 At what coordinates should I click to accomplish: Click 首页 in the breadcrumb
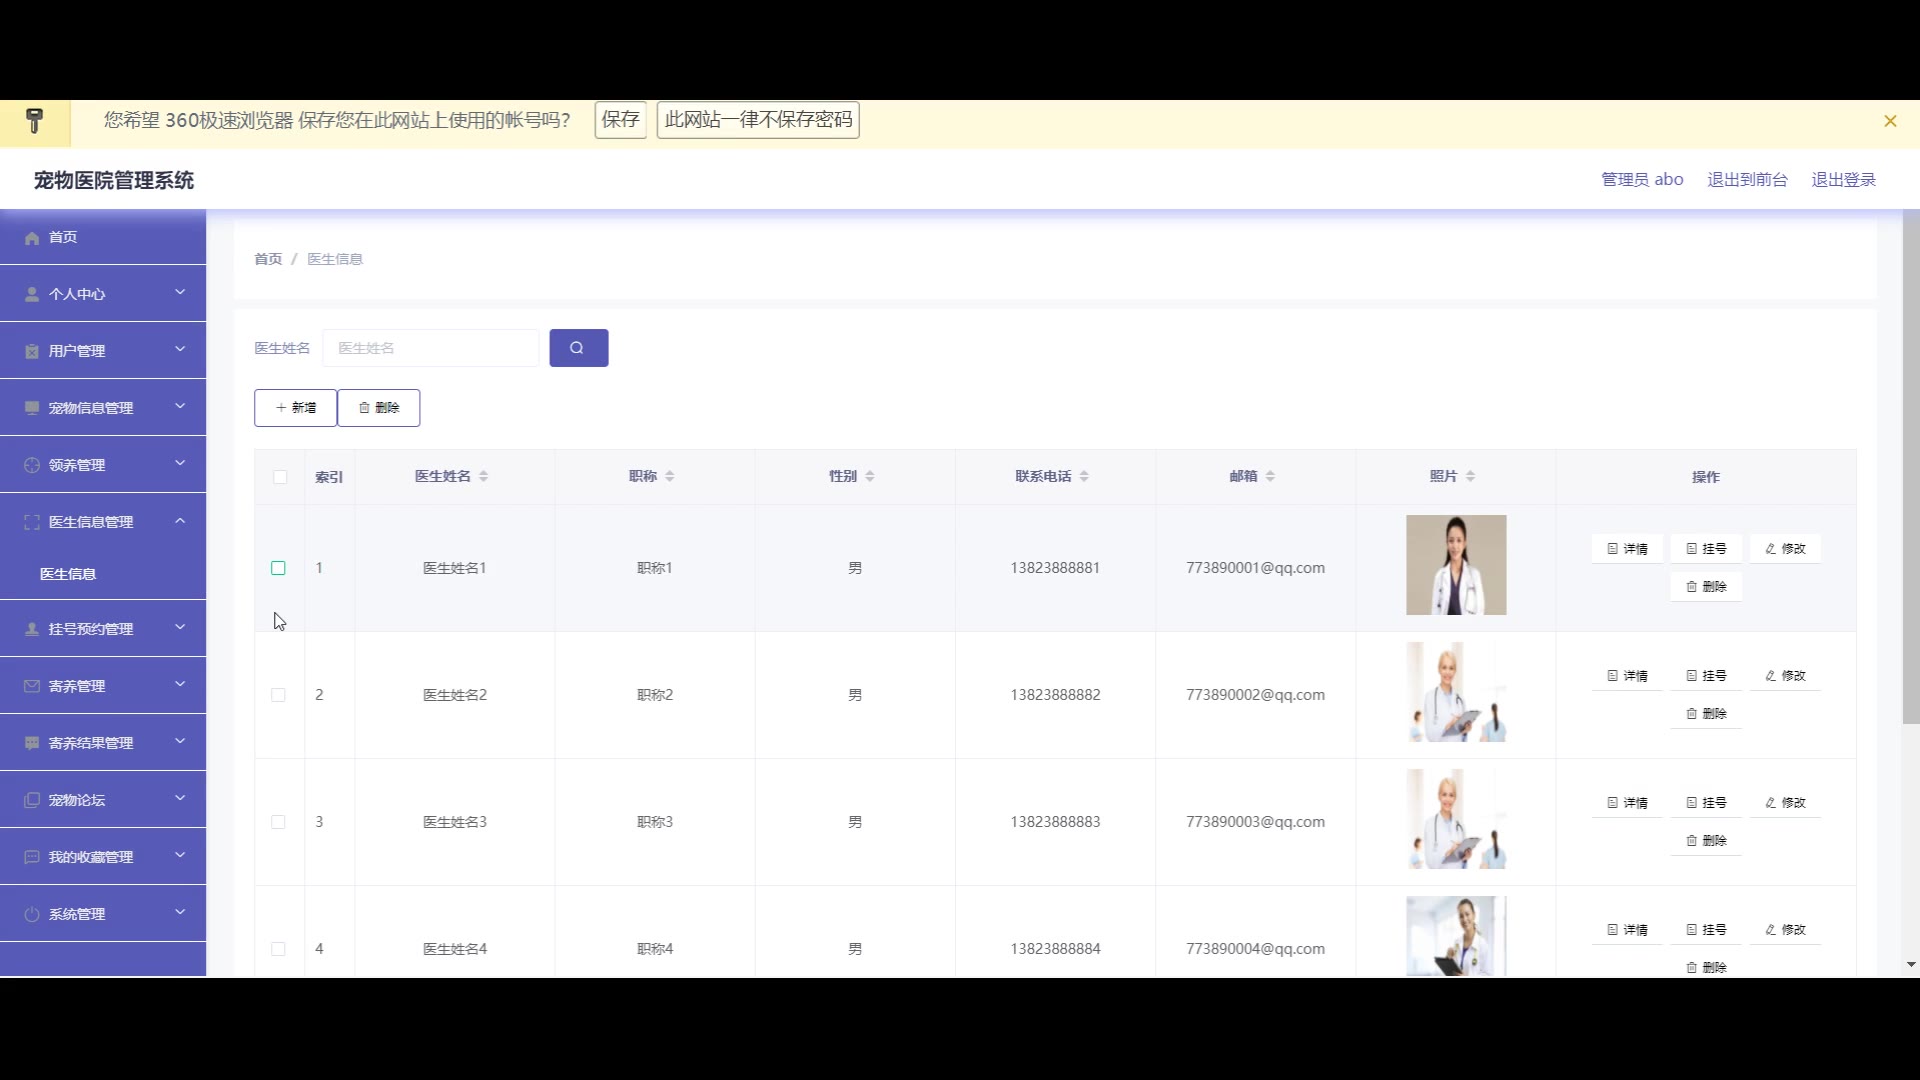click(268, 259)
